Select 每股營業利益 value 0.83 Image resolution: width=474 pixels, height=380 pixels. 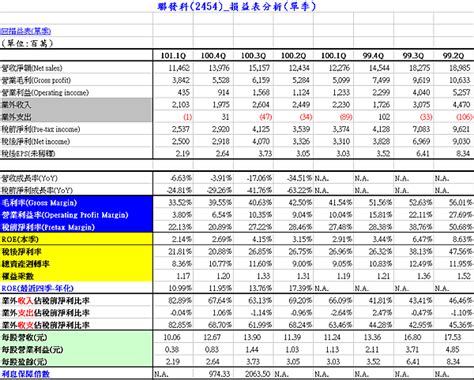click(x=212, y=350)
